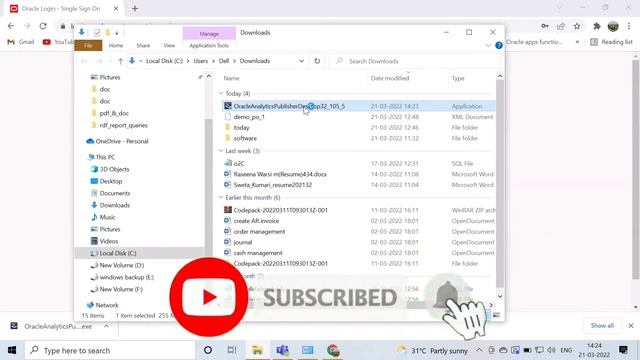Screen dimensions: 640x360
Task: Open rdf_report_queries quick access folder
Action: pyautogui.click(x=123, y=125)
